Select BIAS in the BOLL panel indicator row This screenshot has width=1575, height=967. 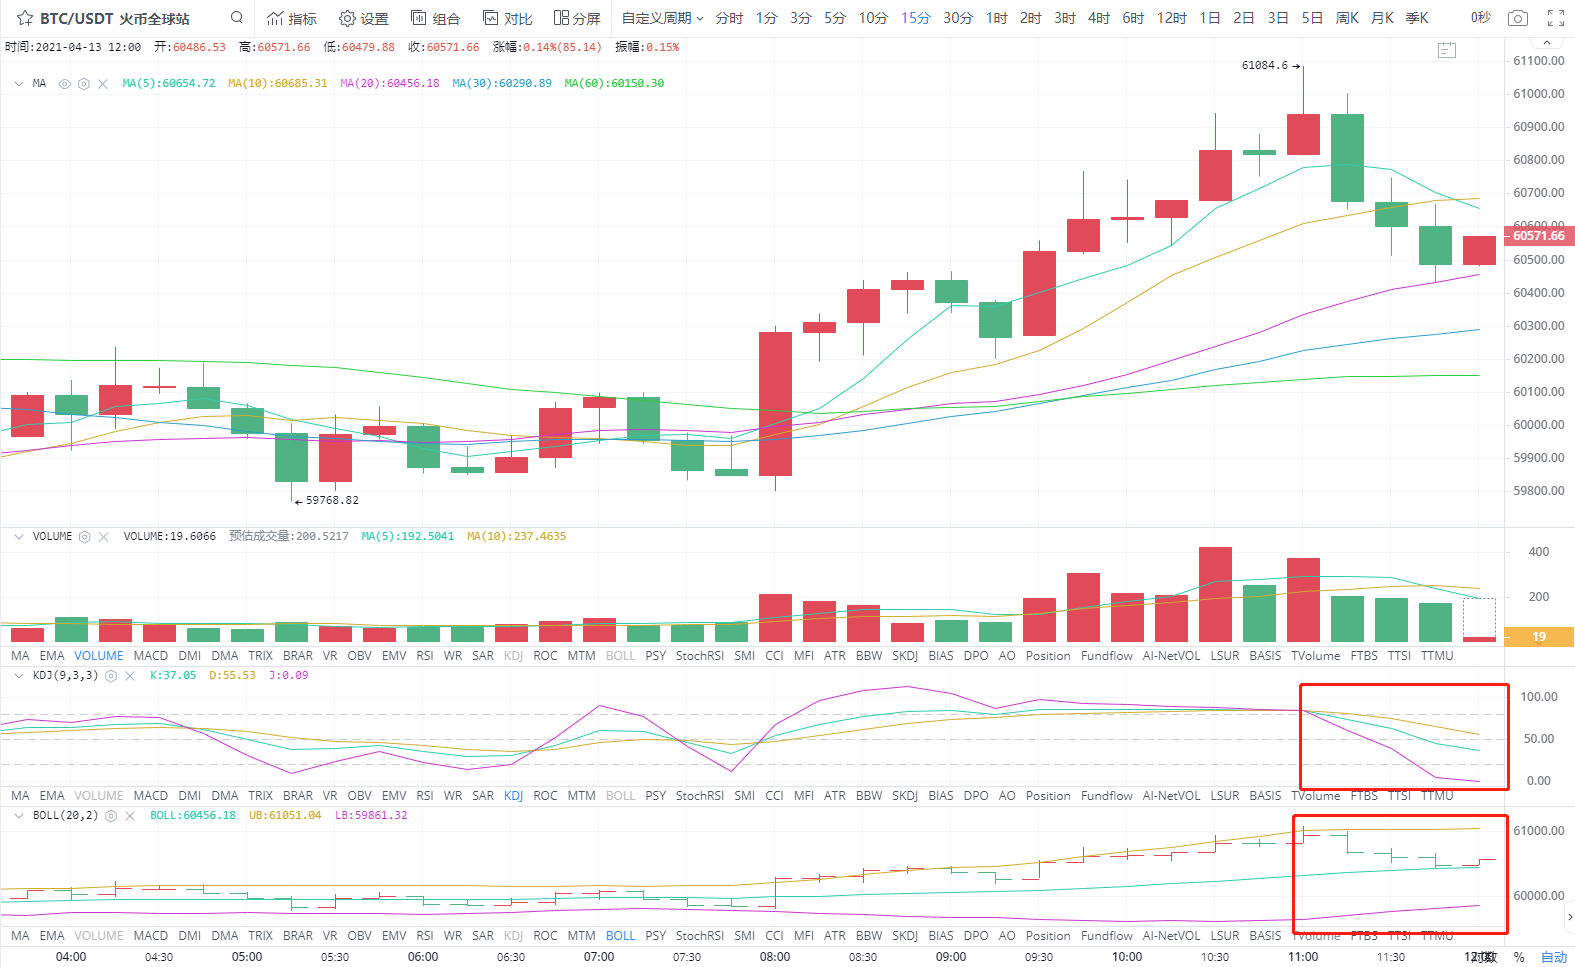[941, 936]
